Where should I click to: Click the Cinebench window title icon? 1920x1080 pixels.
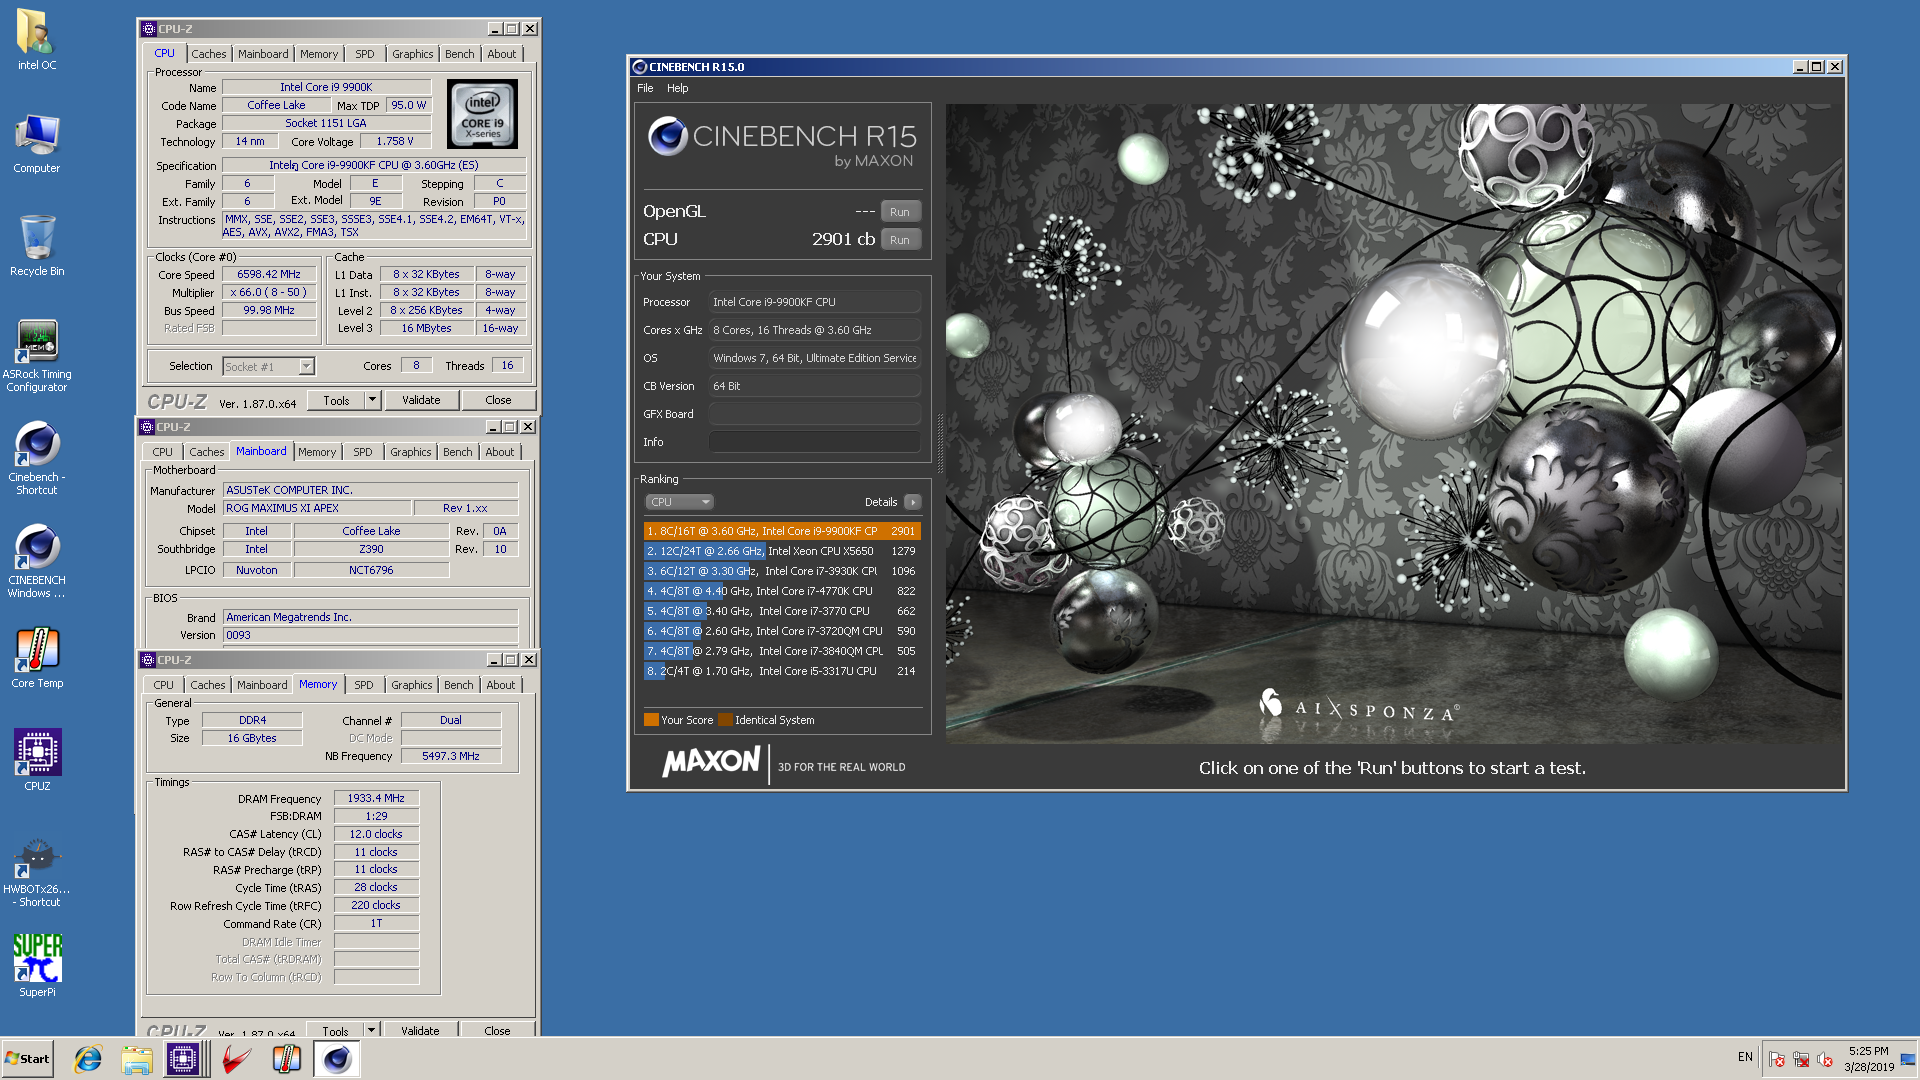[x=640, y=67]
